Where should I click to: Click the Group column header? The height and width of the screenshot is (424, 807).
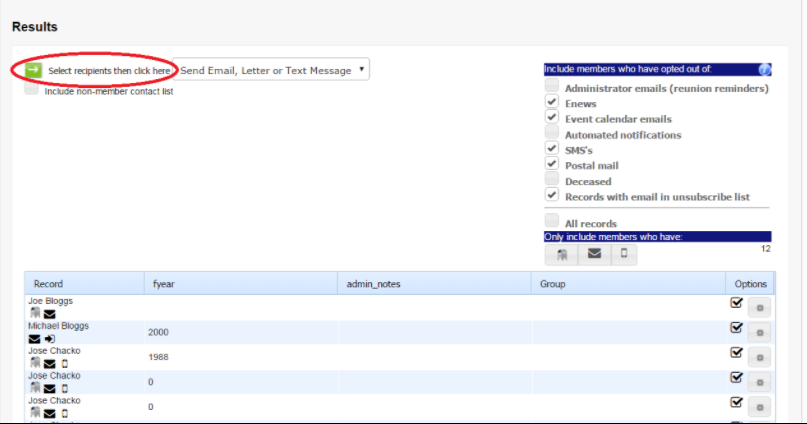tap(552, 284)
